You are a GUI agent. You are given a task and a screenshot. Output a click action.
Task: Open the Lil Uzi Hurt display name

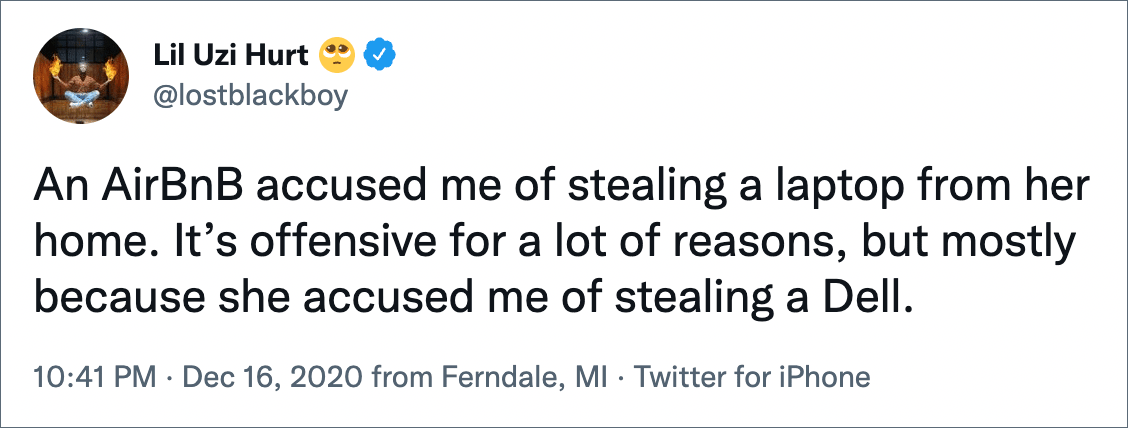[x=232, y=56]
